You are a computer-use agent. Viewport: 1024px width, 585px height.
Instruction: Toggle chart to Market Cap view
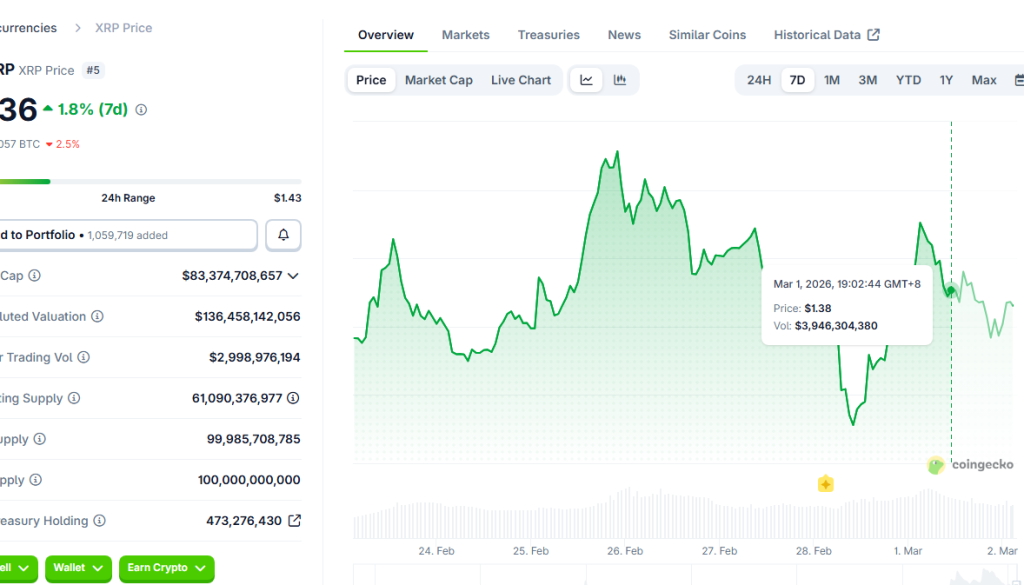438,79
